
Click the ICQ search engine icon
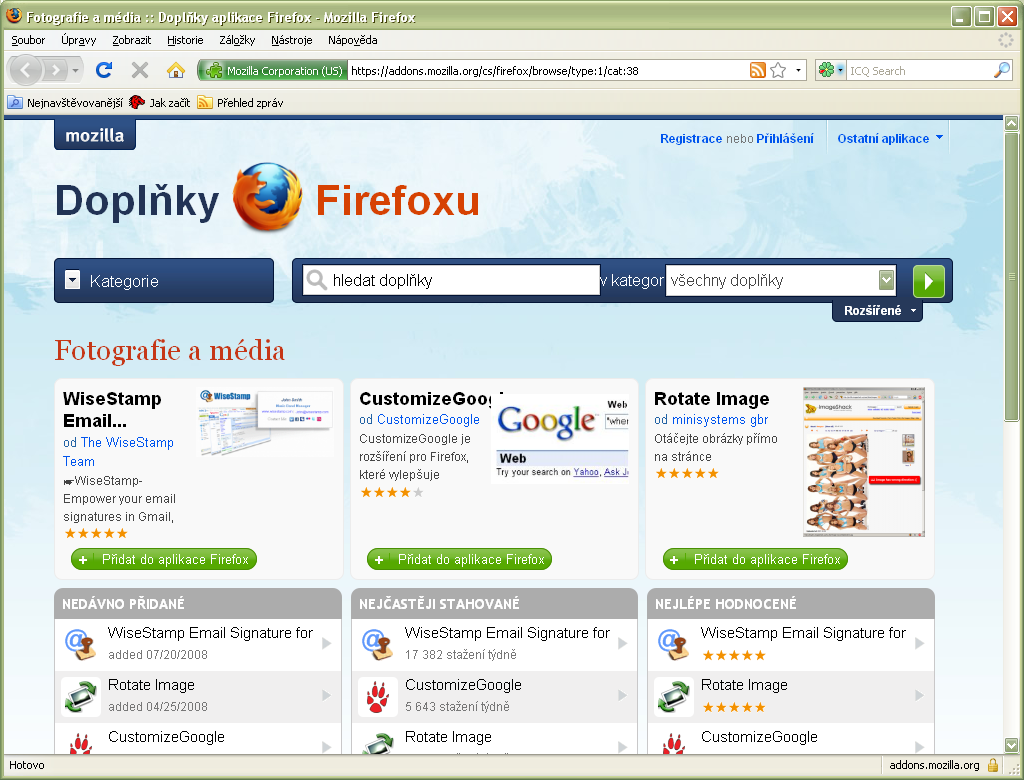pyautogui.click(x=827, y=70)
